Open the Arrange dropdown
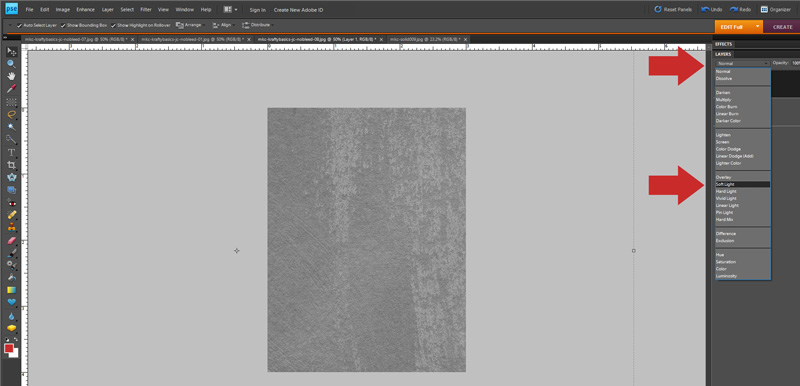This screenshot has width=800, height=386. 190,25
